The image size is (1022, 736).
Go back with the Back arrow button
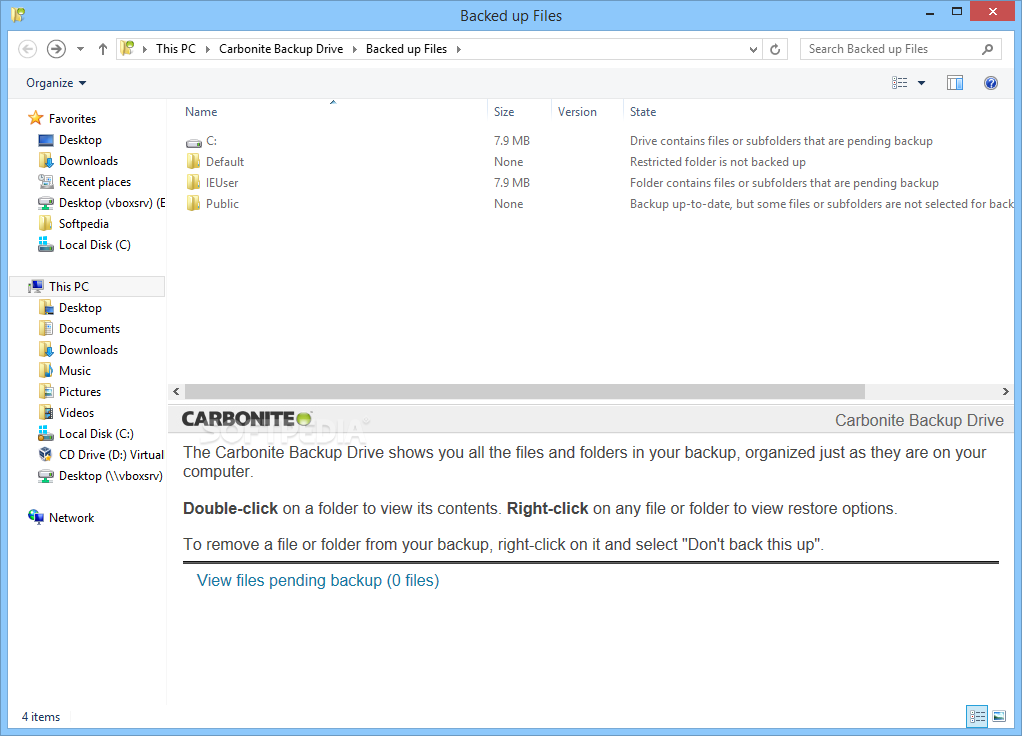tap(27, 49)
